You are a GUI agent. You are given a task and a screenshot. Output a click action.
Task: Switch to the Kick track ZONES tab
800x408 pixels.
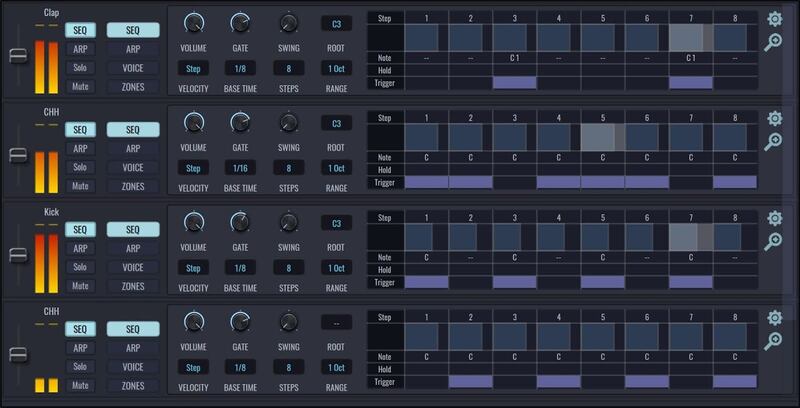click(133, 287)
